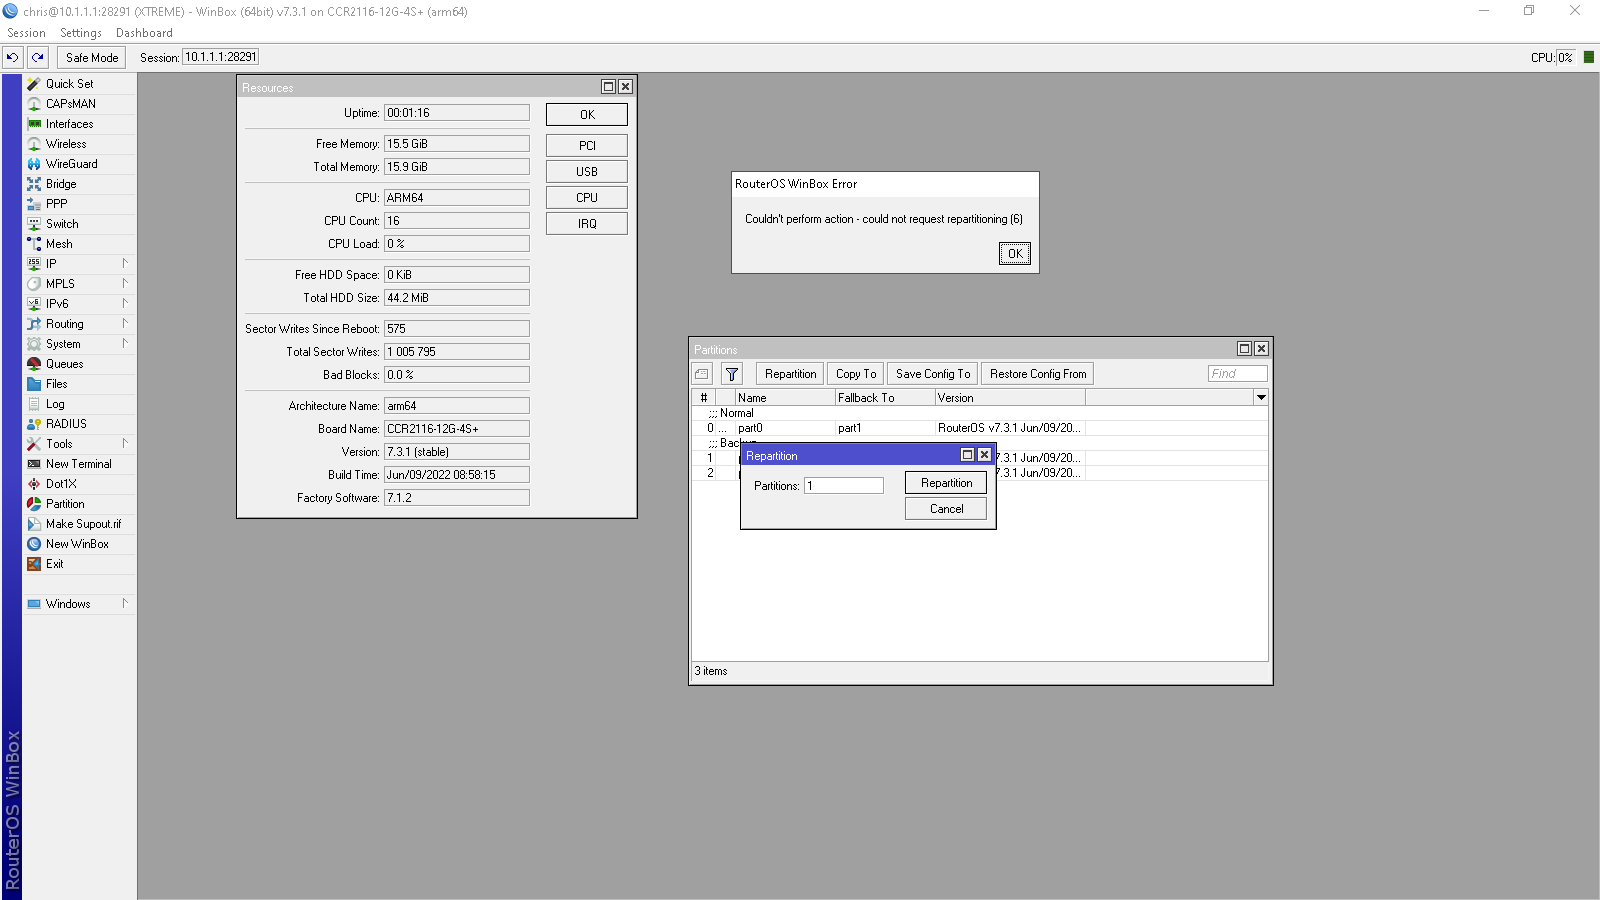
Task: Expand Tools submenu
Action: coord(125,444)
